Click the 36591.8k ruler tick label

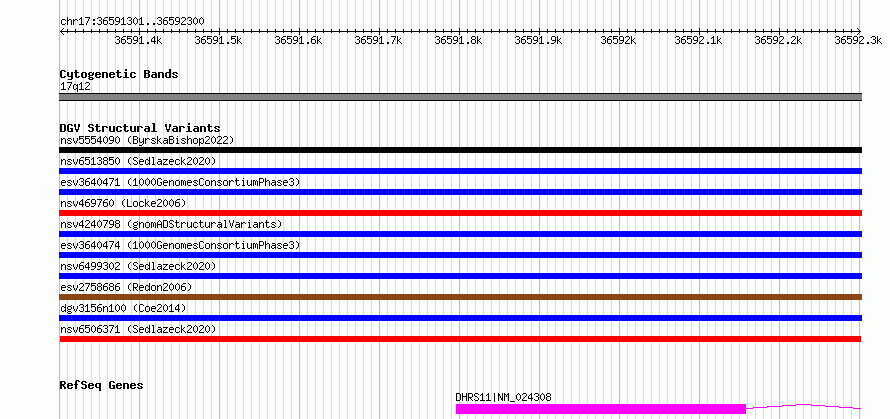[x=458, y=40]
